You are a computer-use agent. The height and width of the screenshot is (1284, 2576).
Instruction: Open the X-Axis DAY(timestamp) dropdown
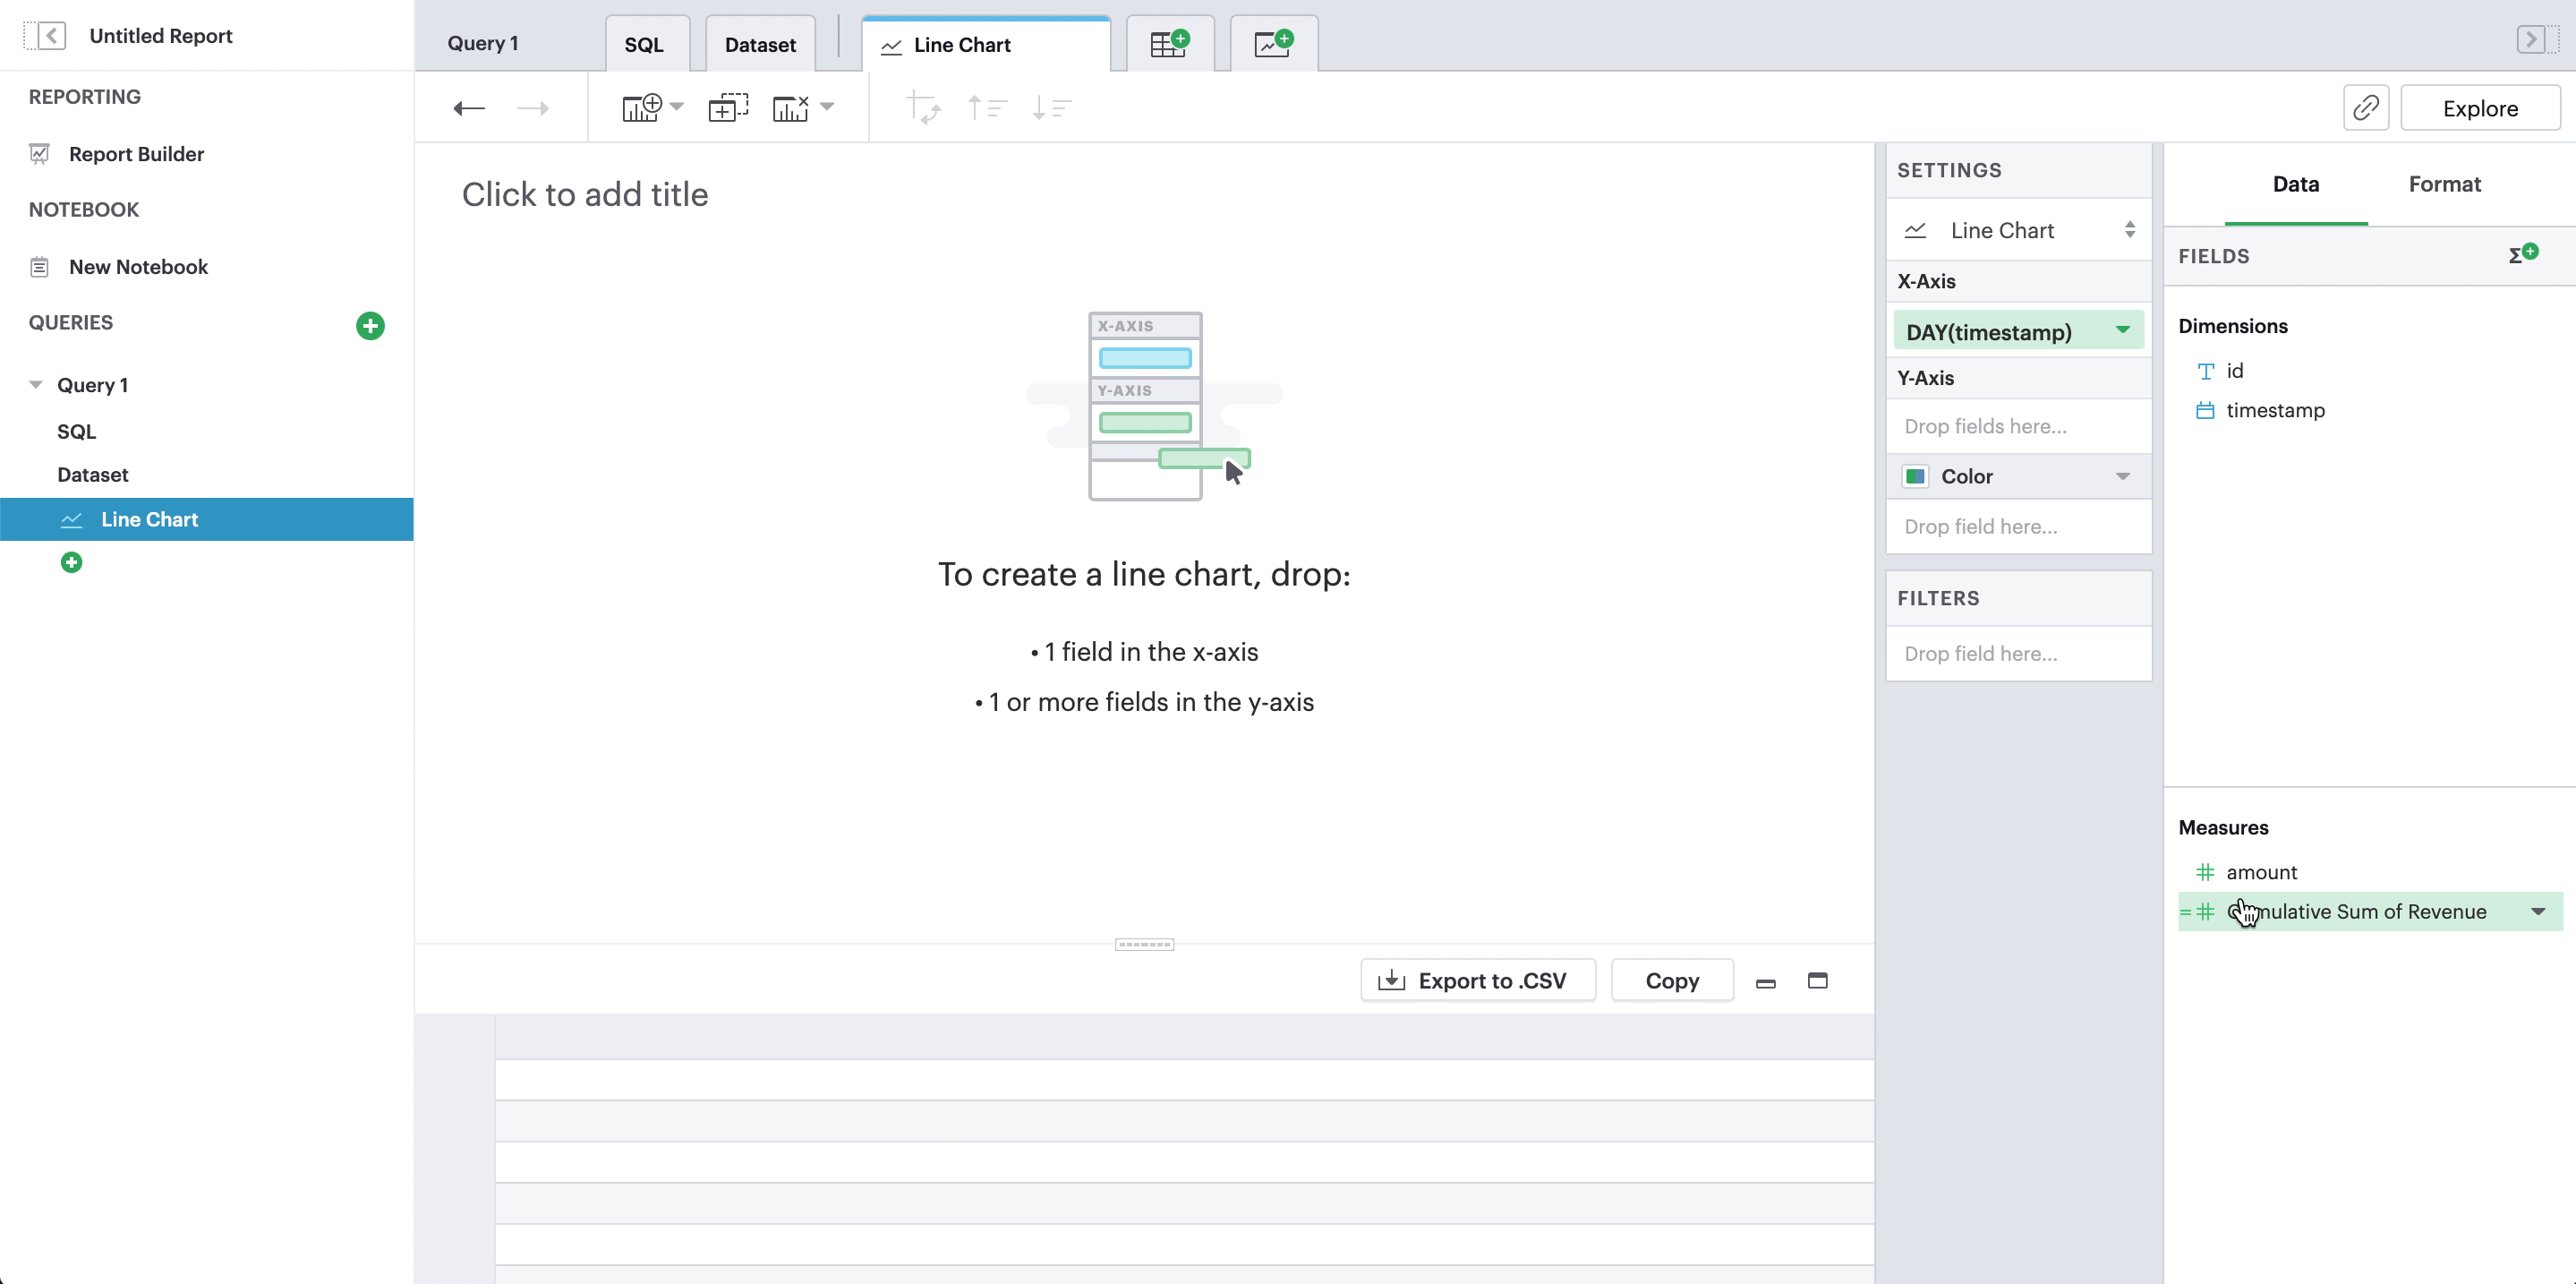pos(2122,329)
